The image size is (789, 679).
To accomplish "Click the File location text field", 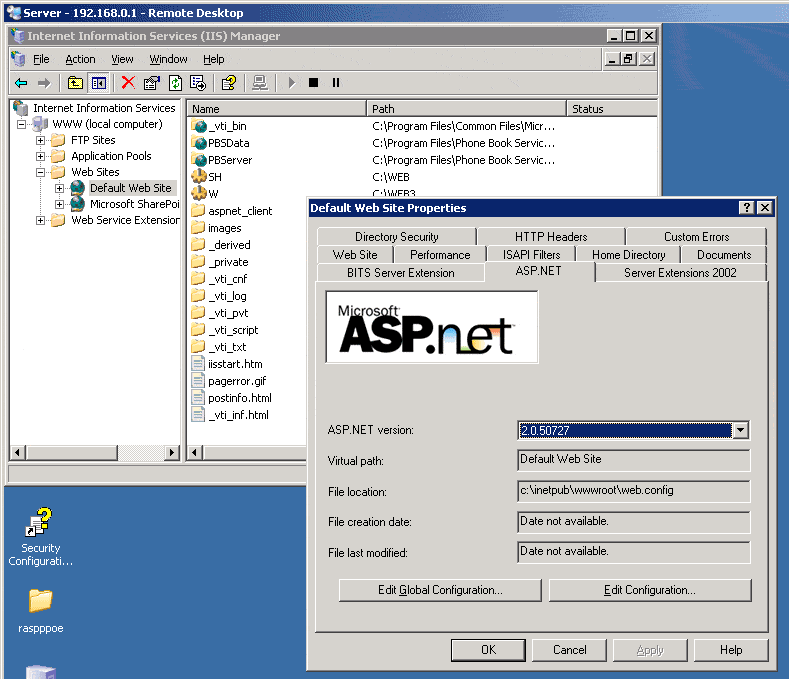I will coord(634,491).
